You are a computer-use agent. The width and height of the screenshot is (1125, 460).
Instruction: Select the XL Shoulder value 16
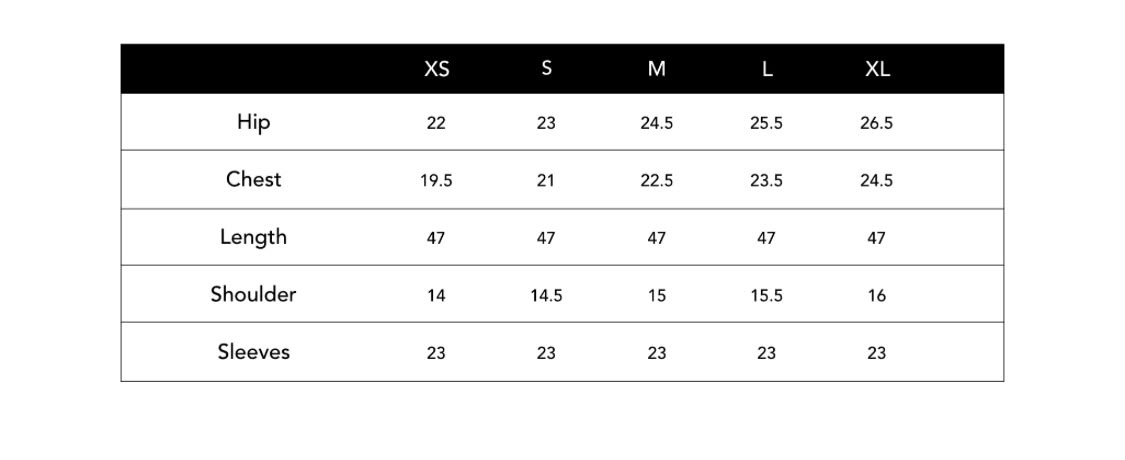[877, 296]
